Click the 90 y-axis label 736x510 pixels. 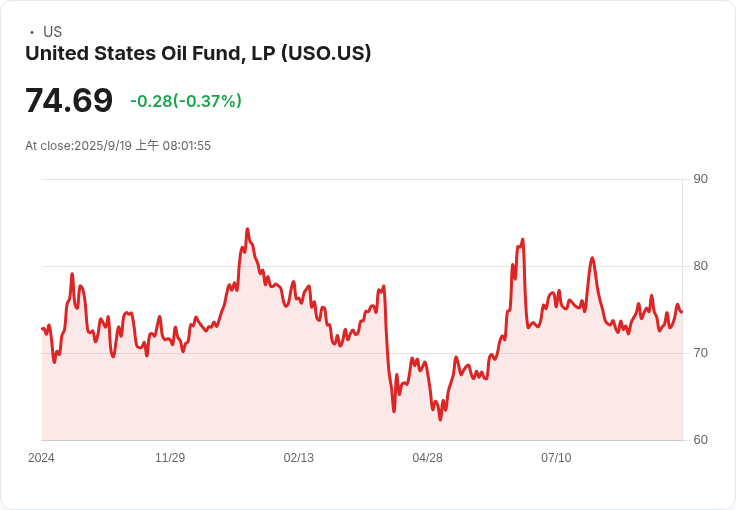point(701,179)
